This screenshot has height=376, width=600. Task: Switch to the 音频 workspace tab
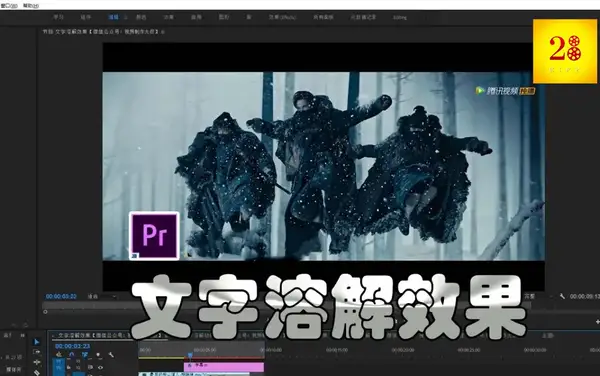click(x=196, y=17)
